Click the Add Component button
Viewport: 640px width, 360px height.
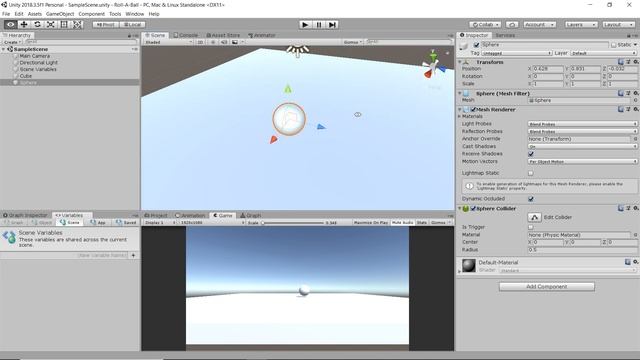pyautogui.click(x=547, y=287)
